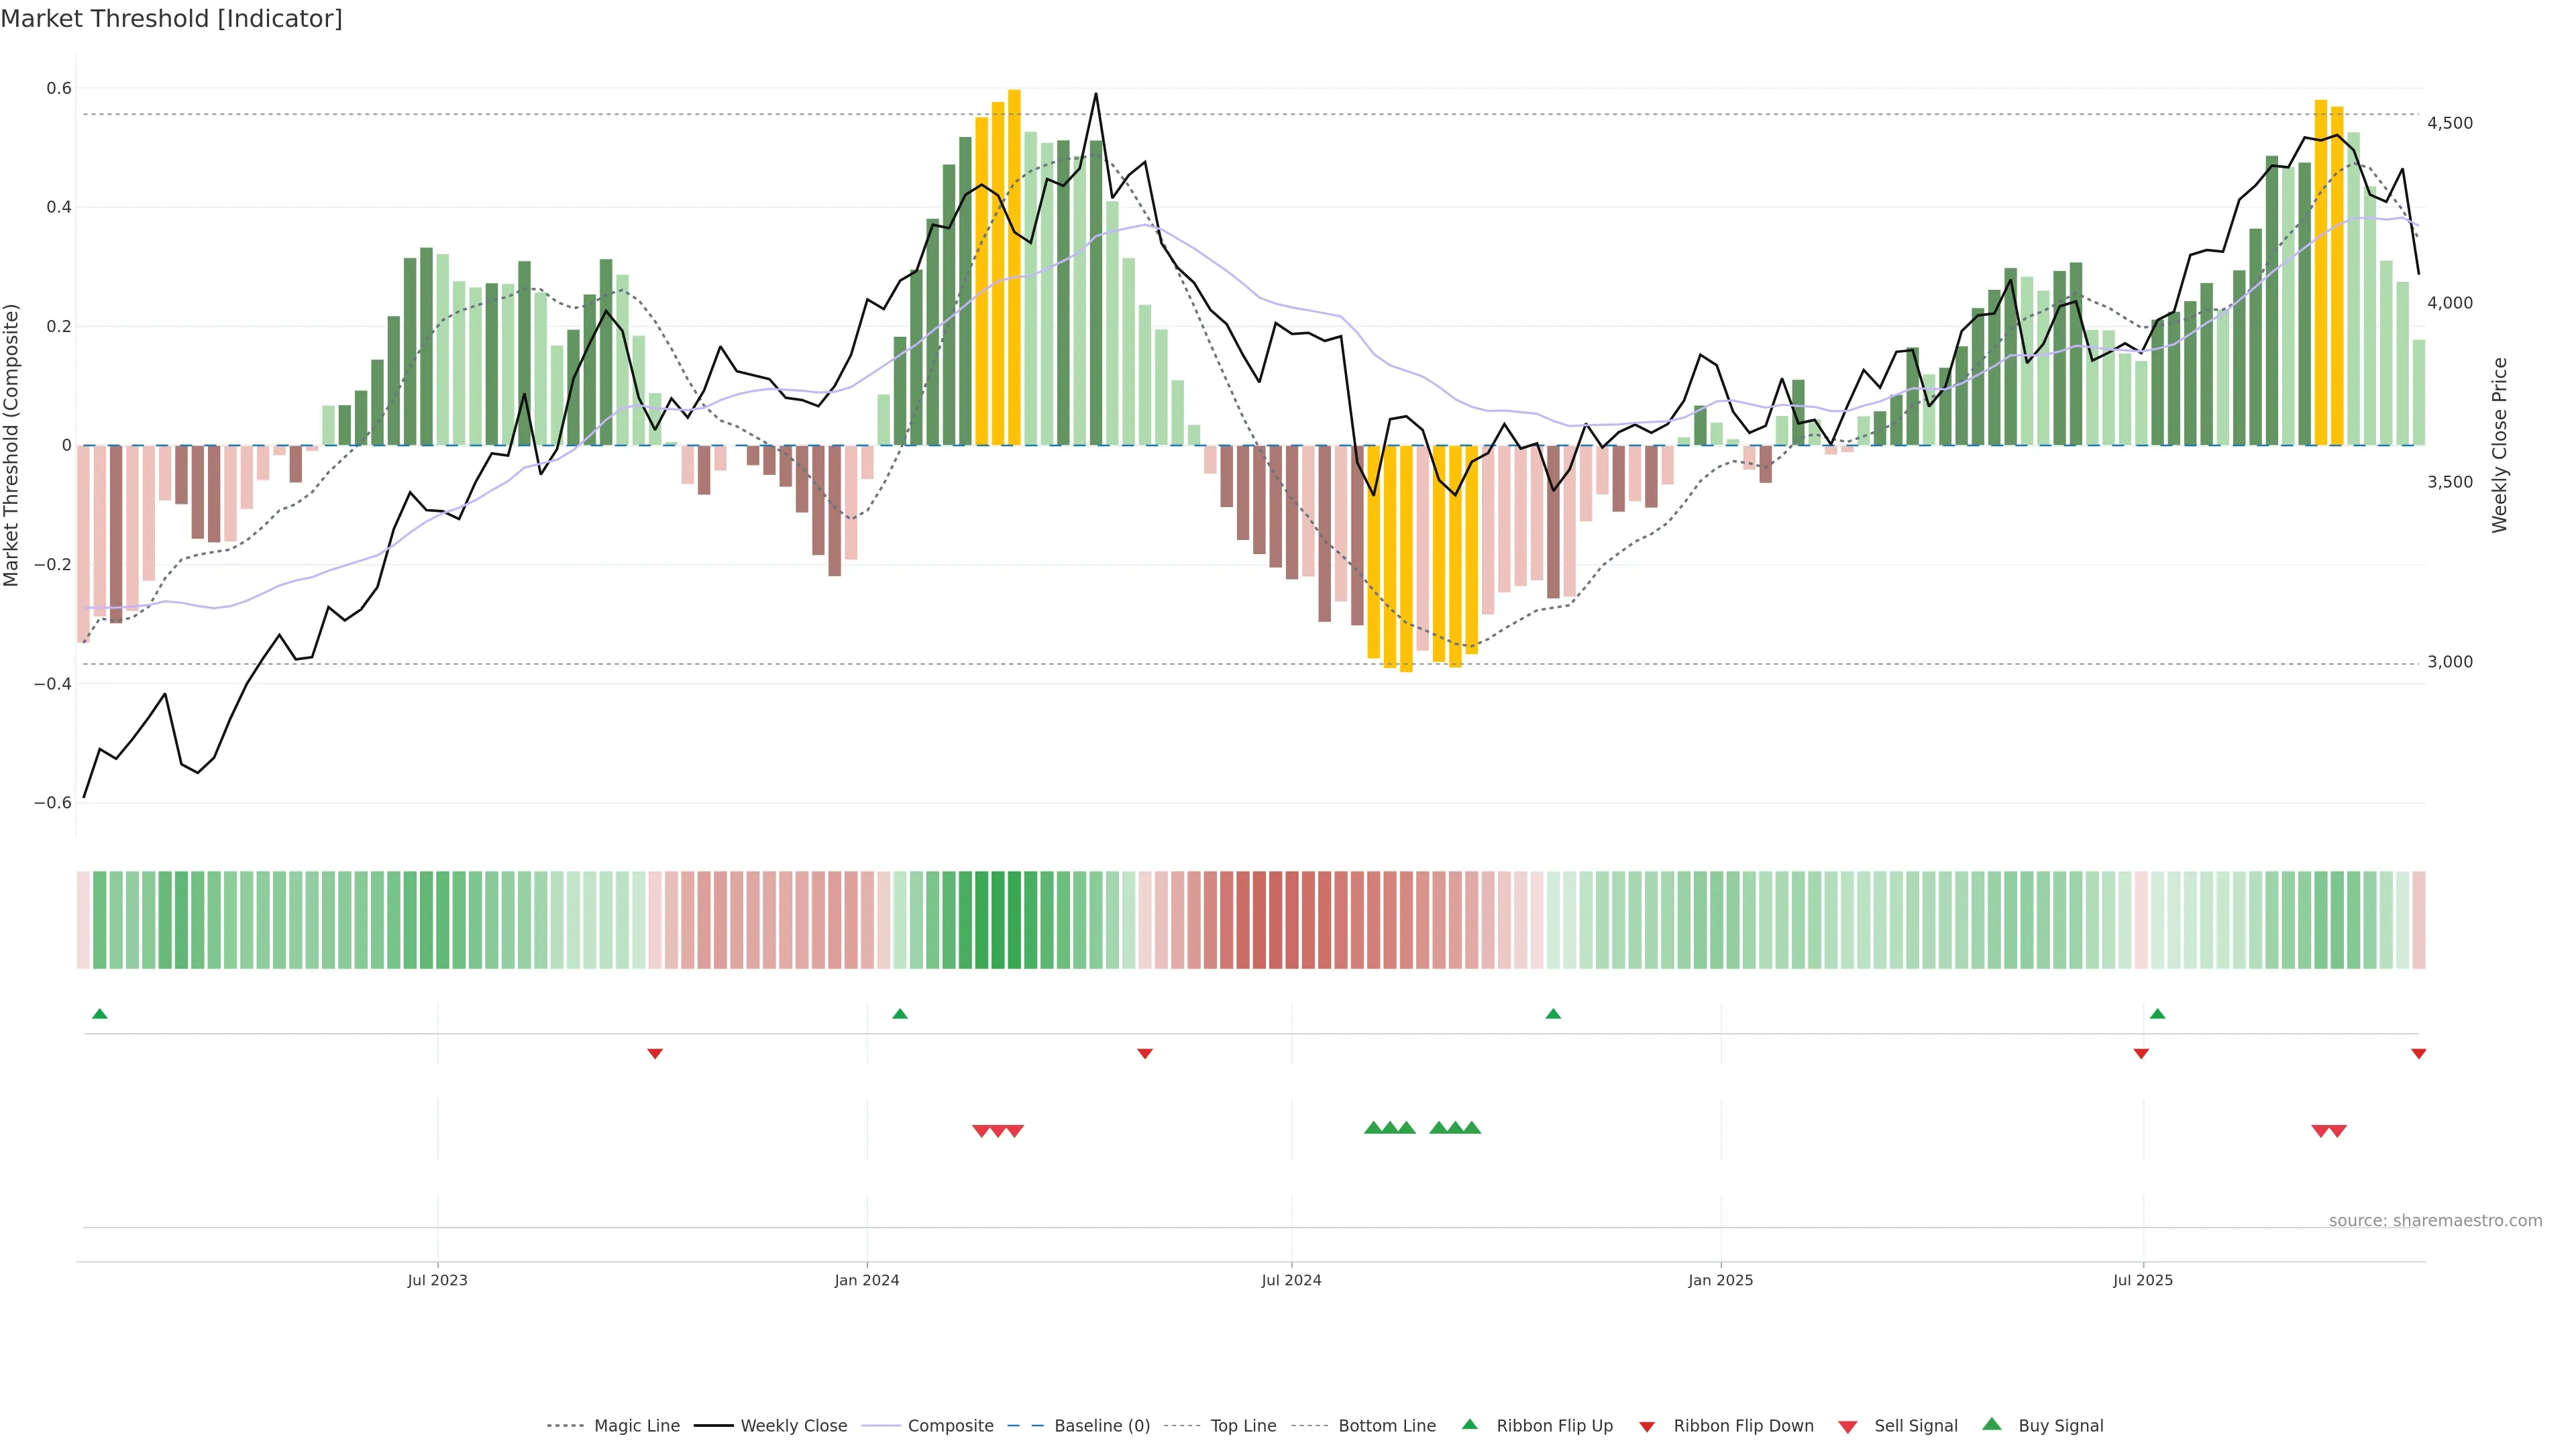
Task: Click the 4,500 weekly close price axis label
Action: click(x=2449, y=123)
